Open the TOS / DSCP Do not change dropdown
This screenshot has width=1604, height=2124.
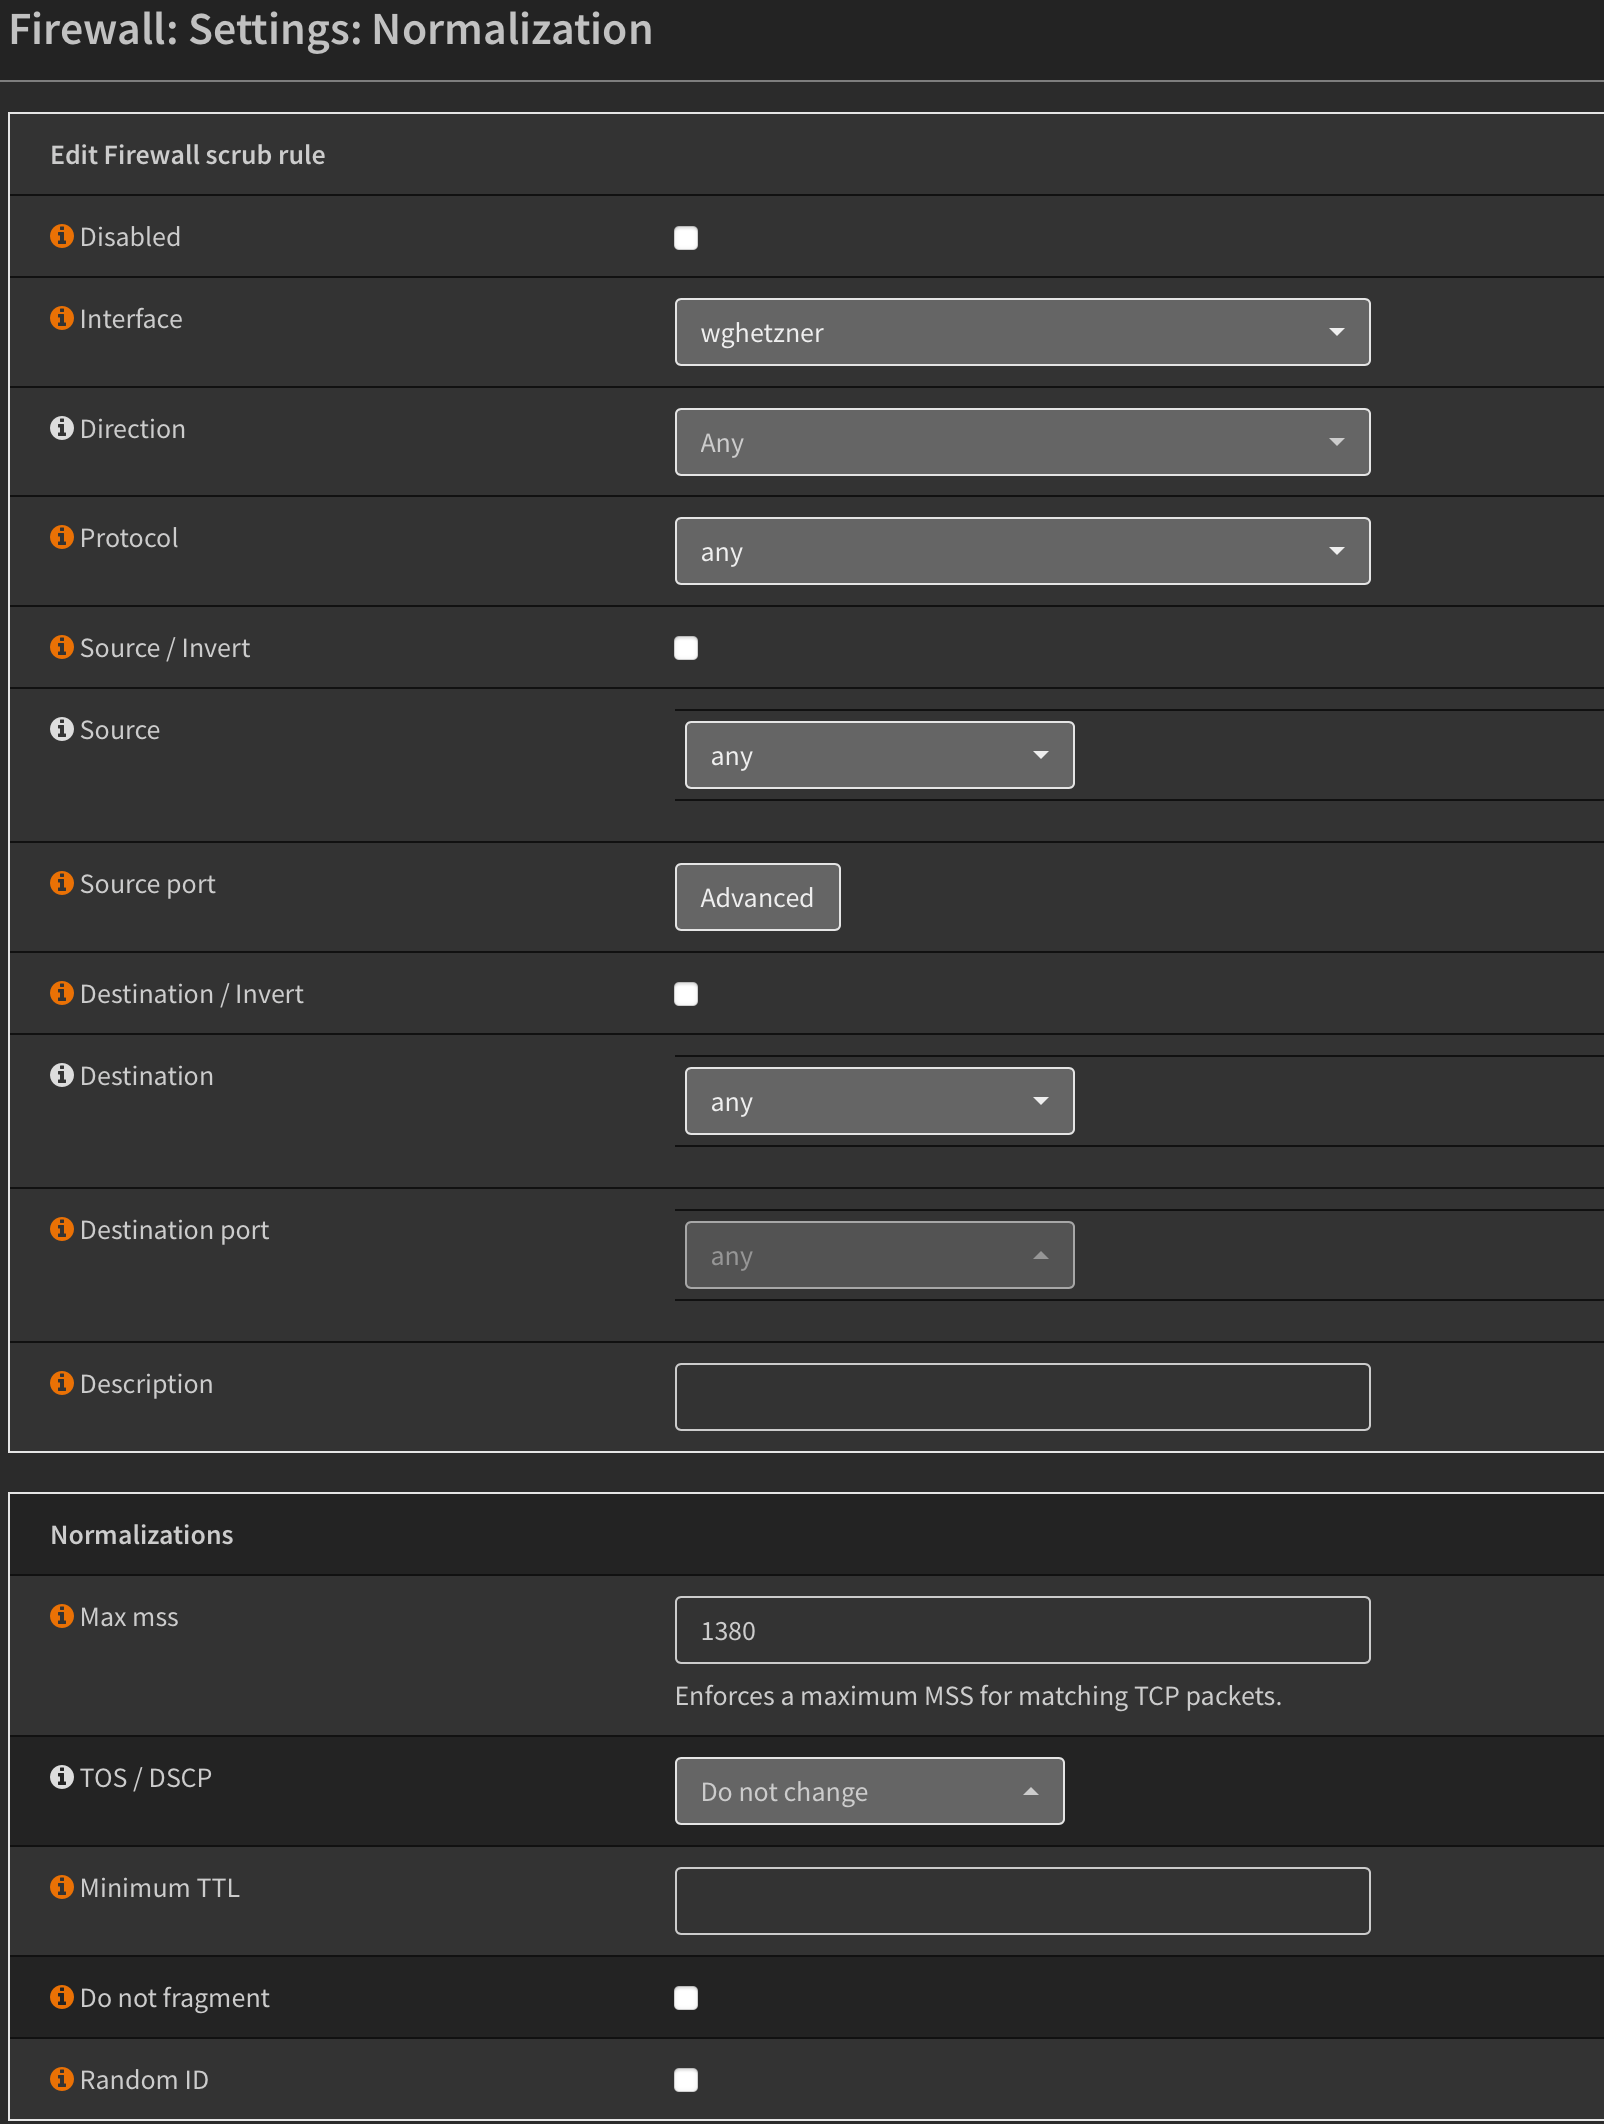click(869, 1791)
